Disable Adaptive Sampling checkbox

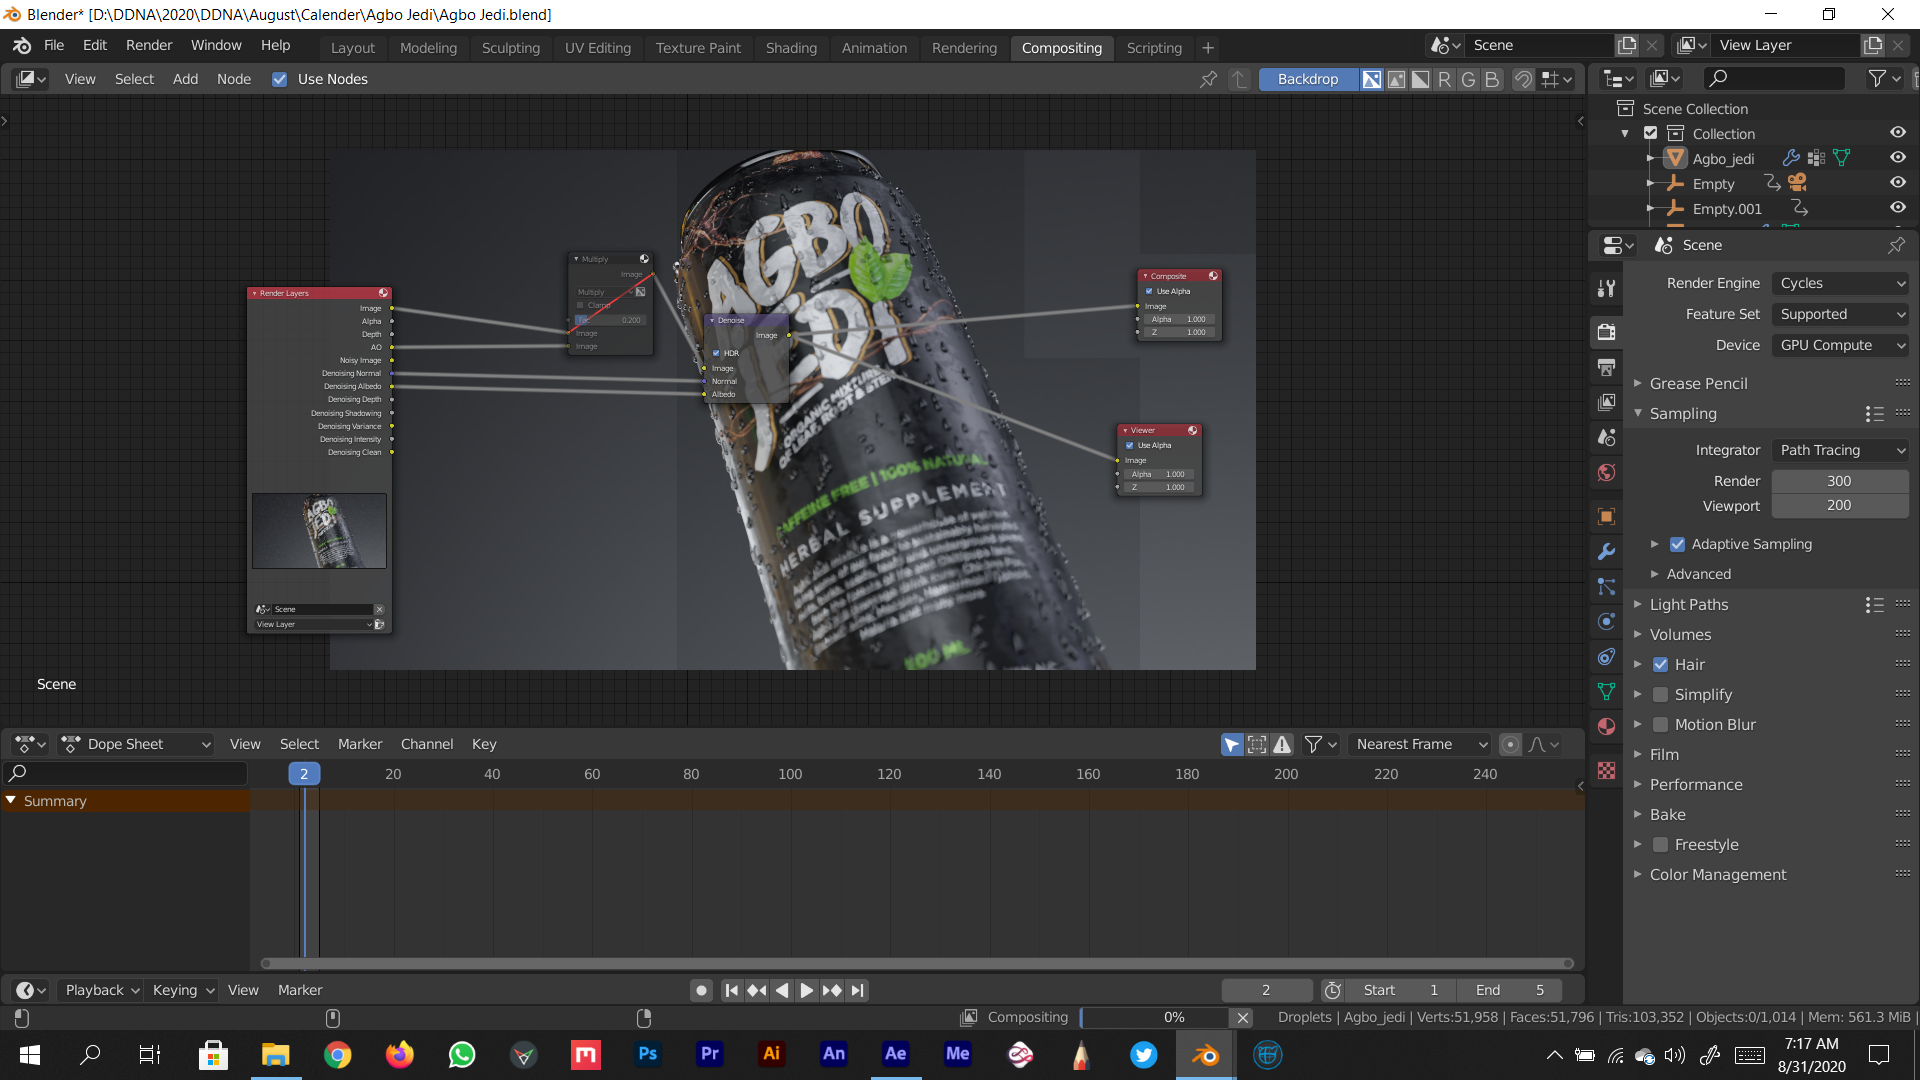point(1677,544)
